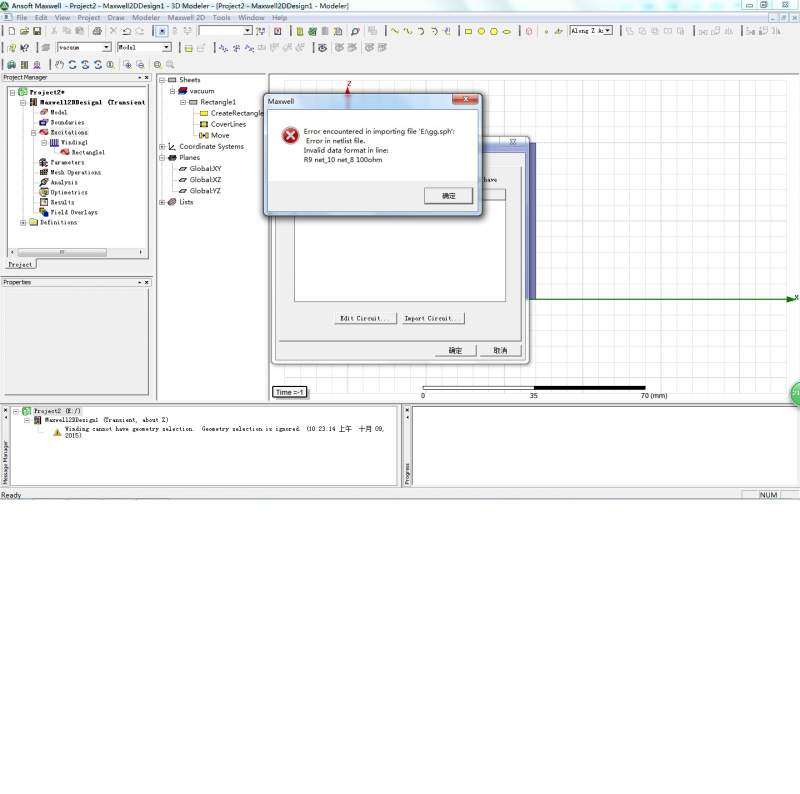This screenshot has height=794, width=800.
Task: Close the Project Manager panel
Action: tap(146, 78)
